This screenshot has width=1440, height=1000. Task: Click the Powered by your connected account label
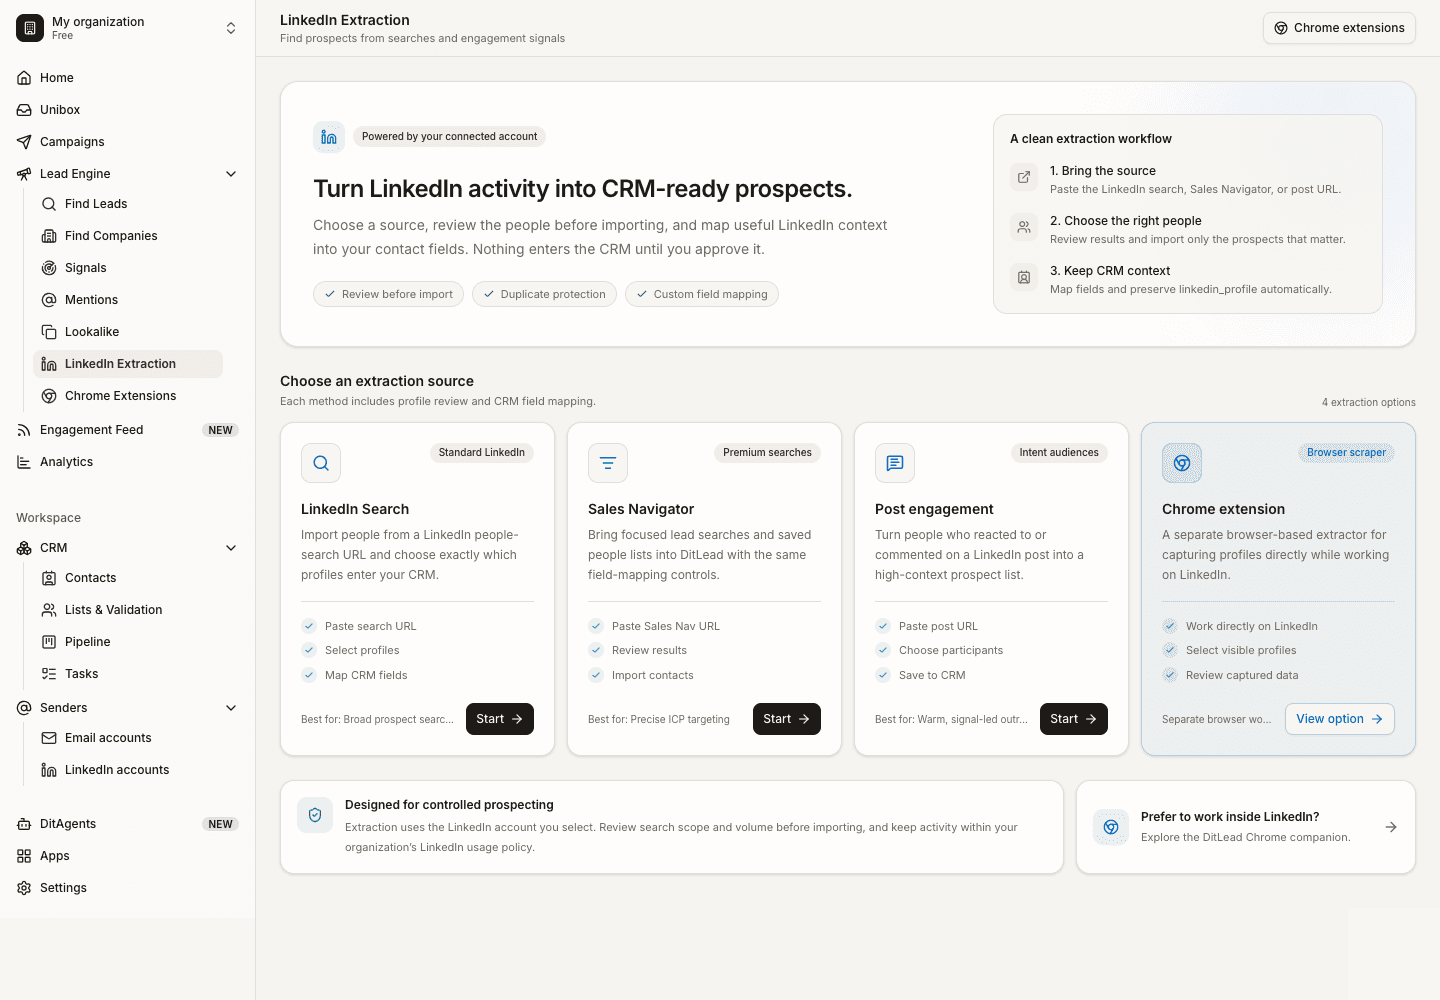pyautogui.click(x=450, y=137)
